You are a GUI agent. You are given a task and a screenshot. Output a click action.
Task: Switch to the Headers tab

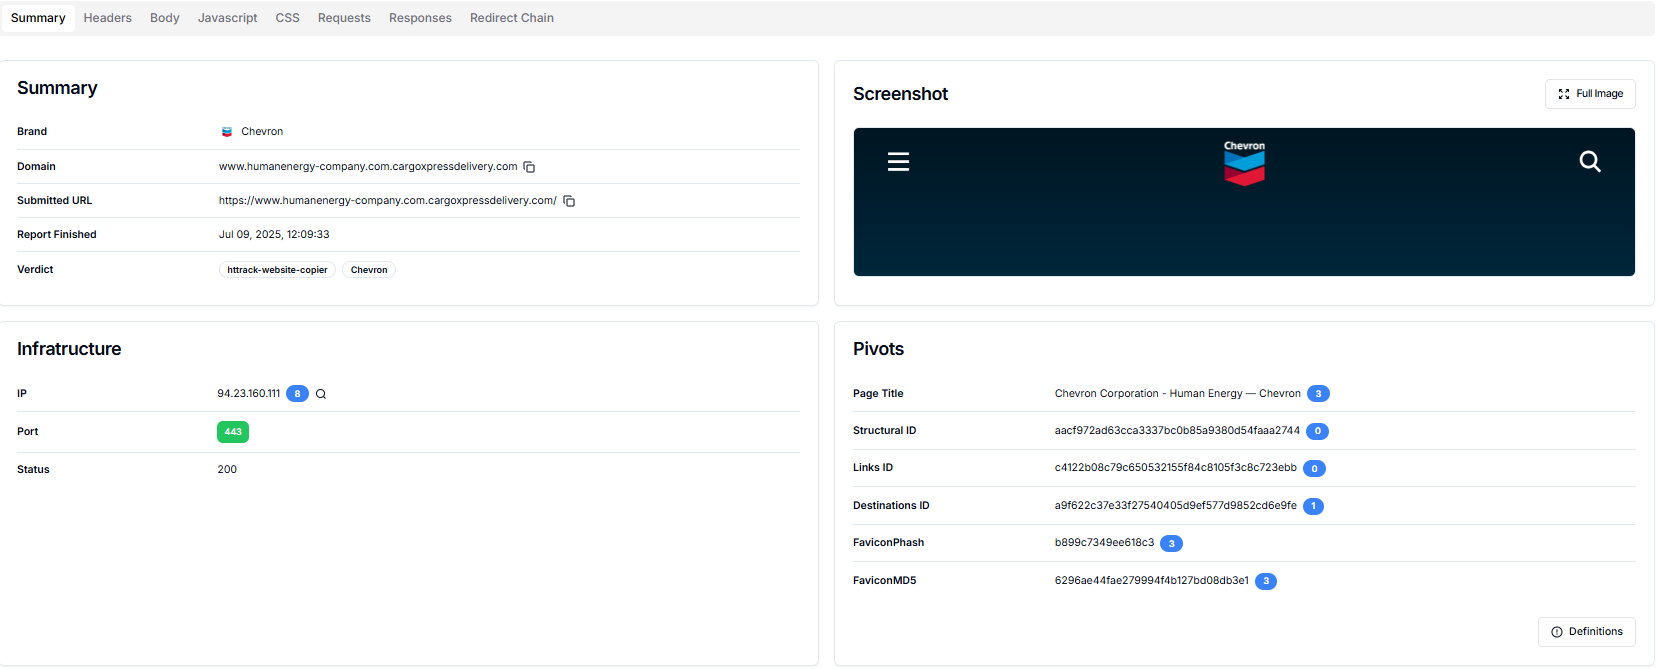tap(108, 18)
